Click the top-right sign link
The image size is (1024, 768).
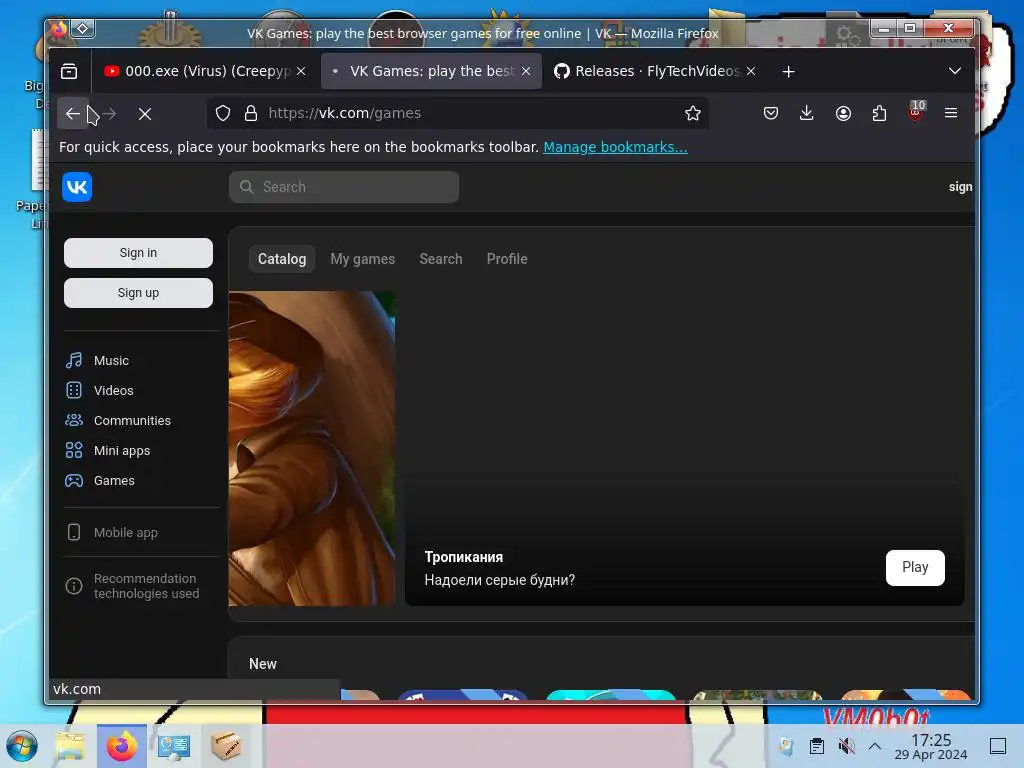click(x=960, y=187)
